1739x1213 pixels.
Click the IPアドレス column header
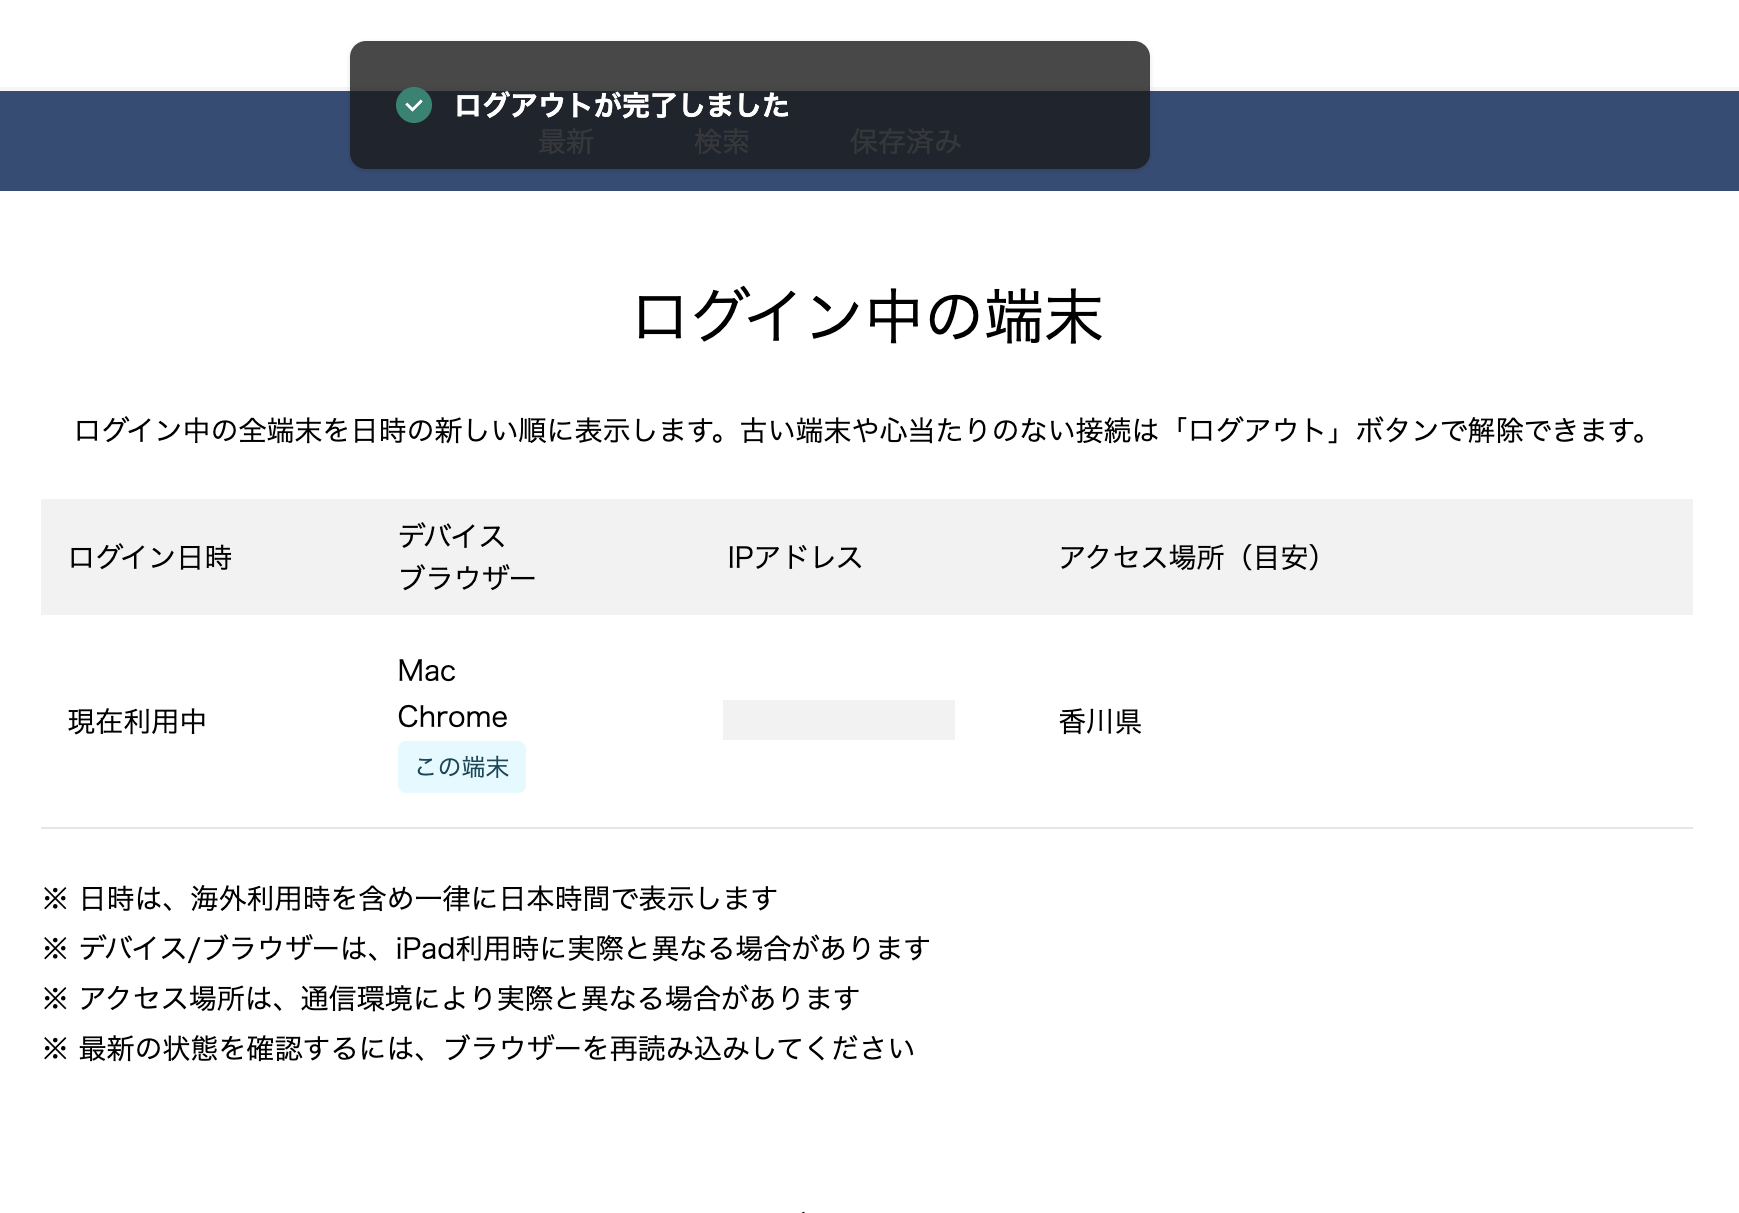pos(795,558)
